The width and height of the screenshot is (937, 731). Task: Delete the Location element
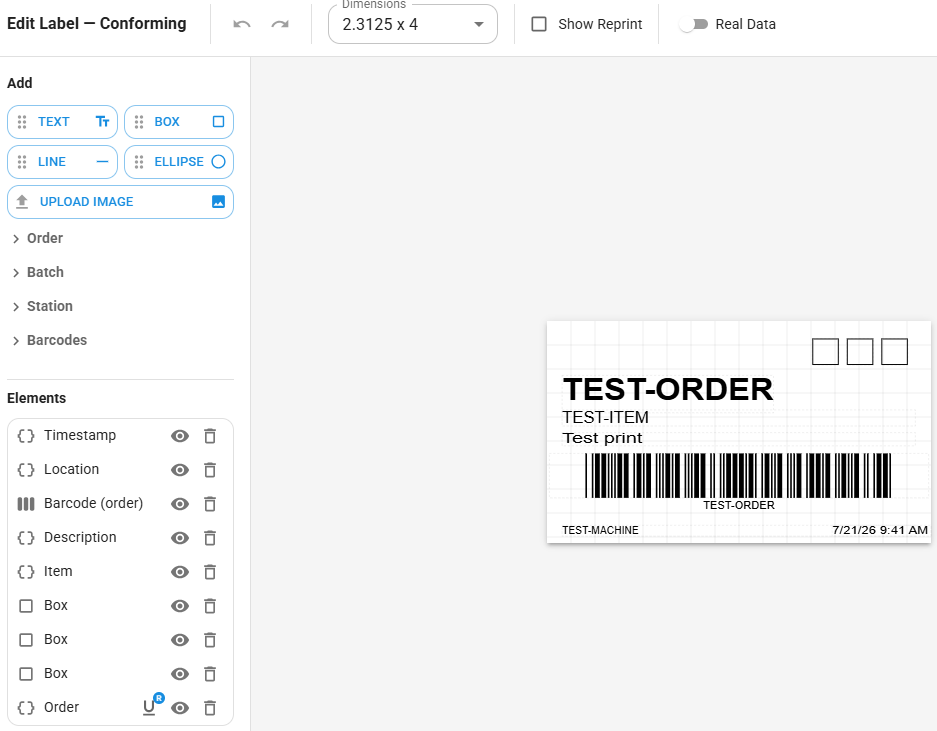click(210, 470)
